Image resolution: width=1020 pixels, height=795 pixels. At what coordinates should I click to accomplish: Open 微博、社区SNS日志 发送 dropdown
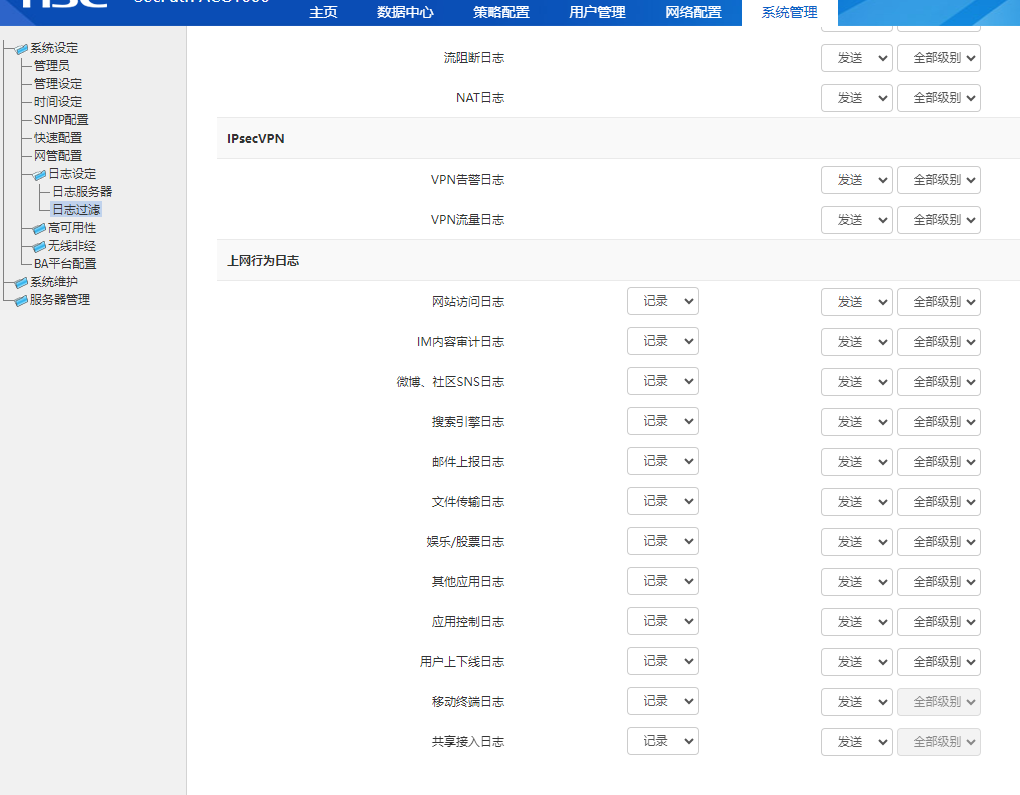(856, 382)
